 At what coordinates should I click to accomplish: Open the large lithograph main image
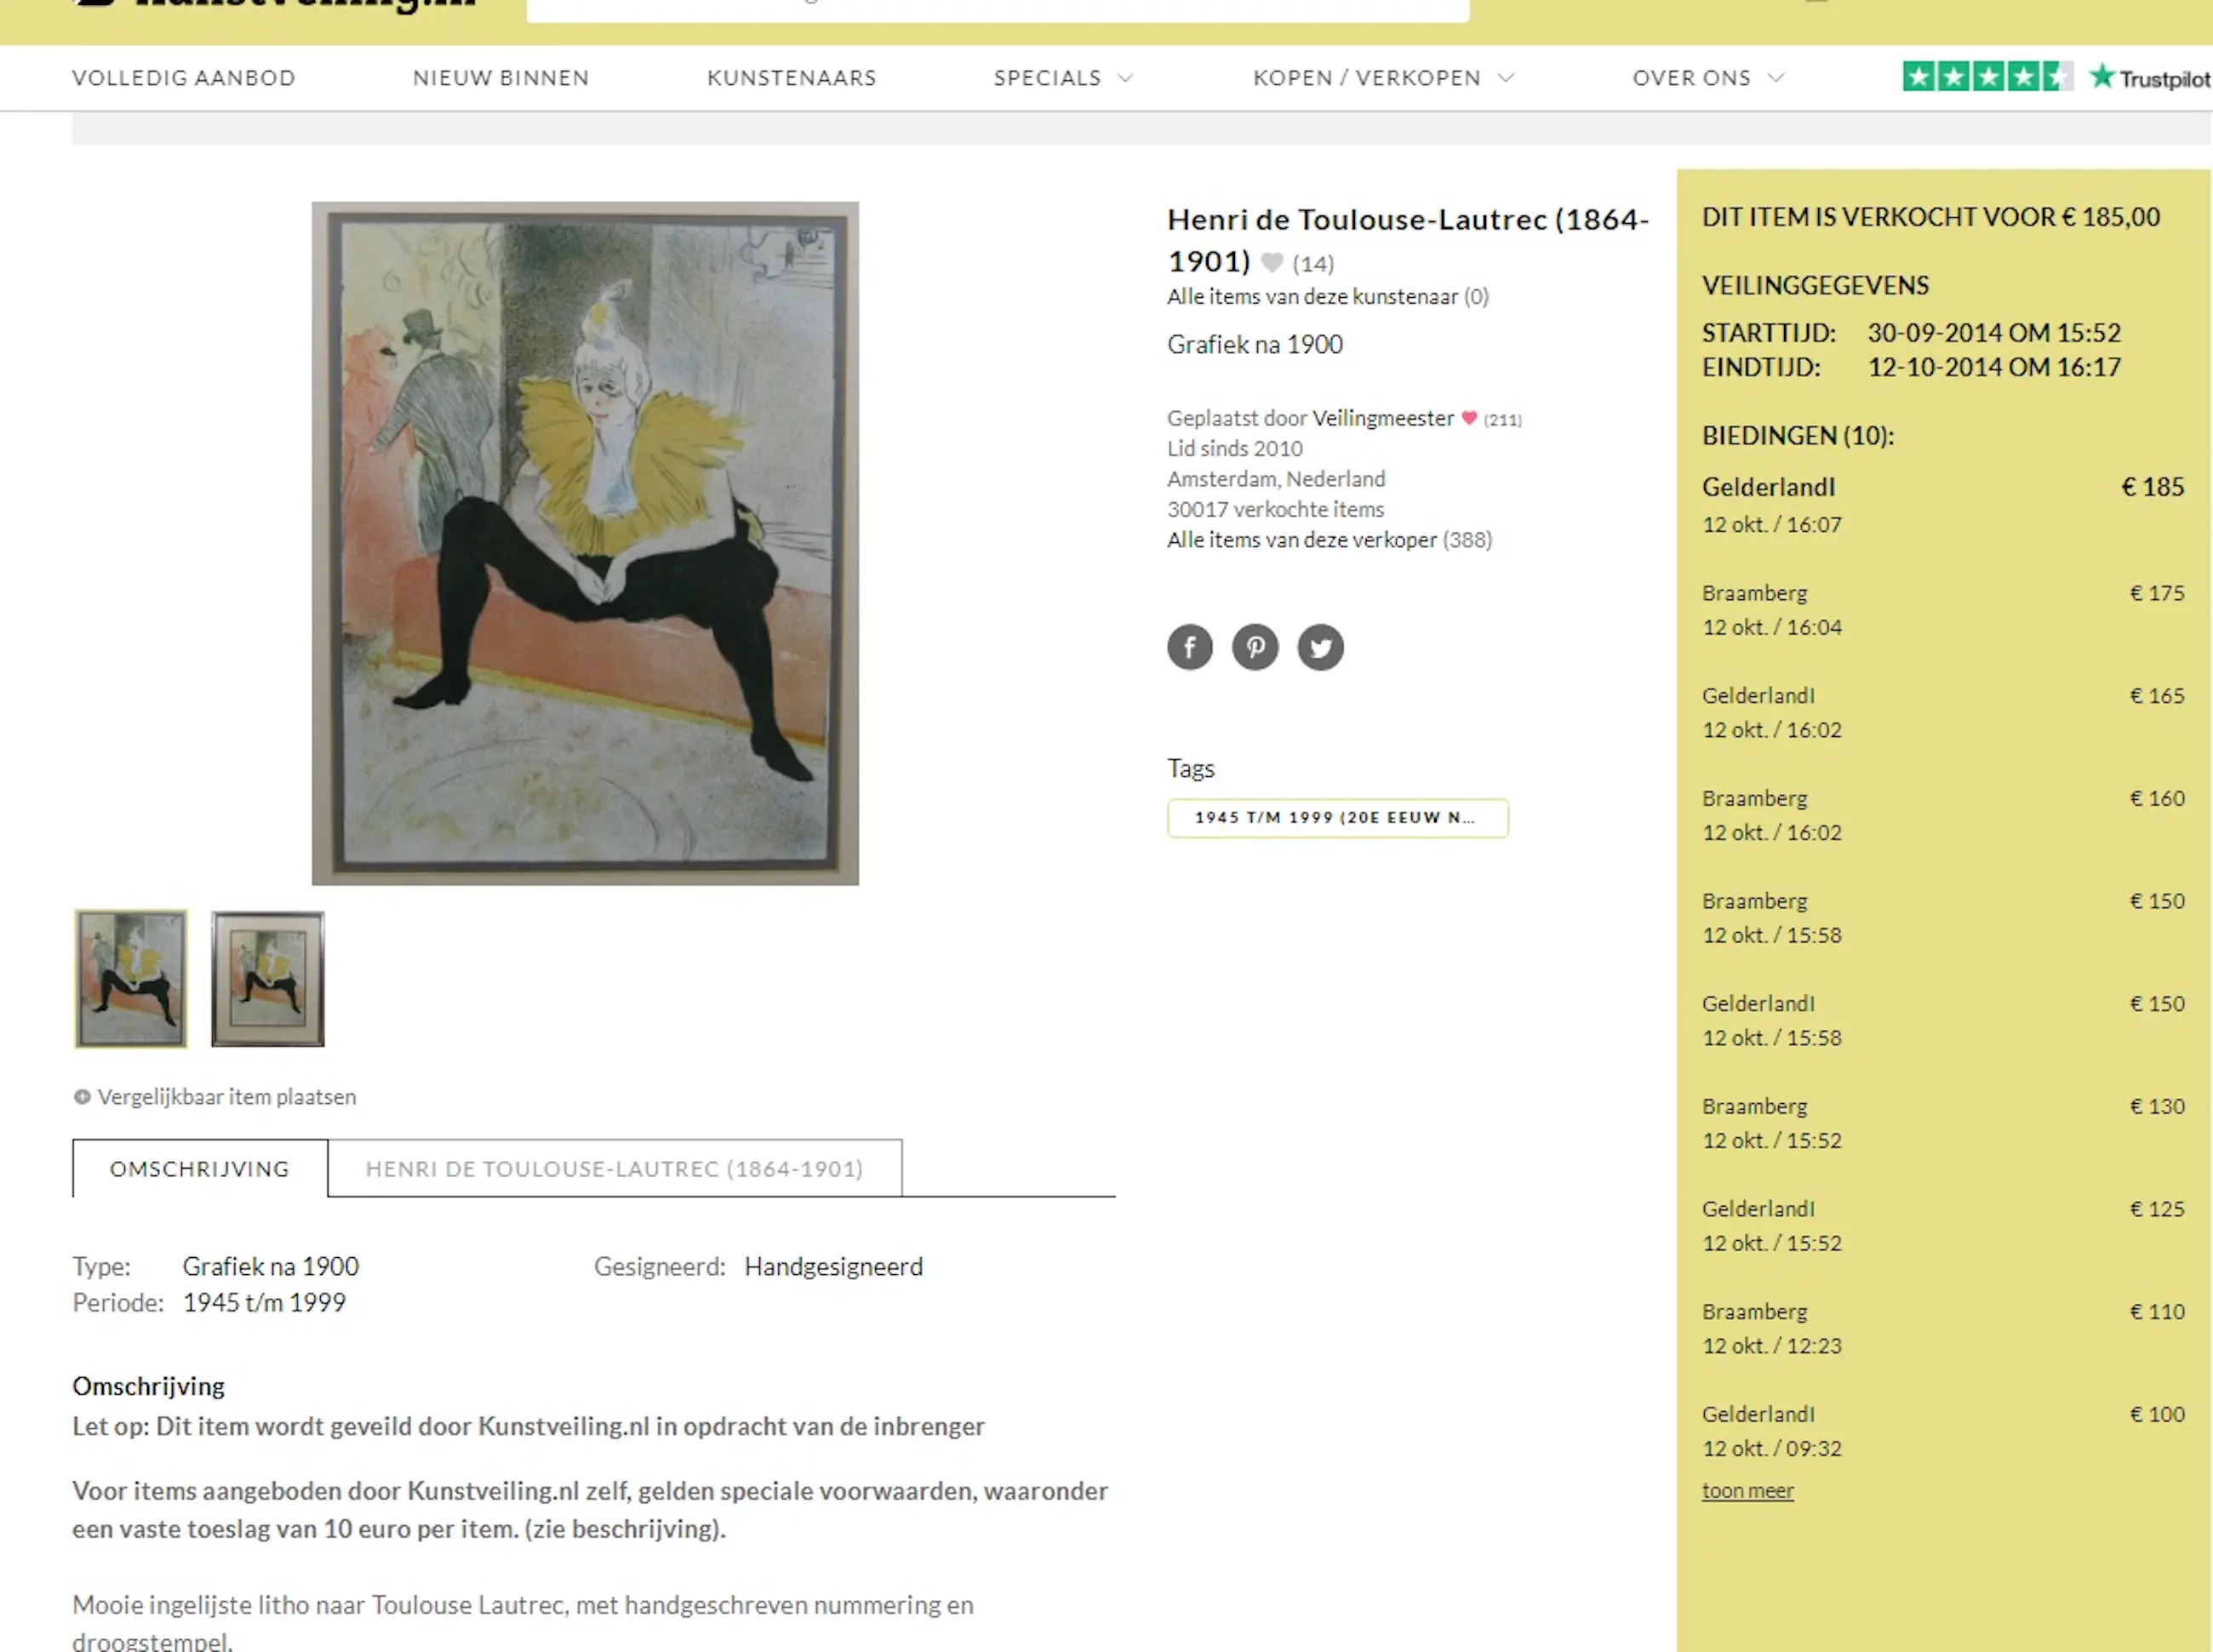tap(585, 543)
